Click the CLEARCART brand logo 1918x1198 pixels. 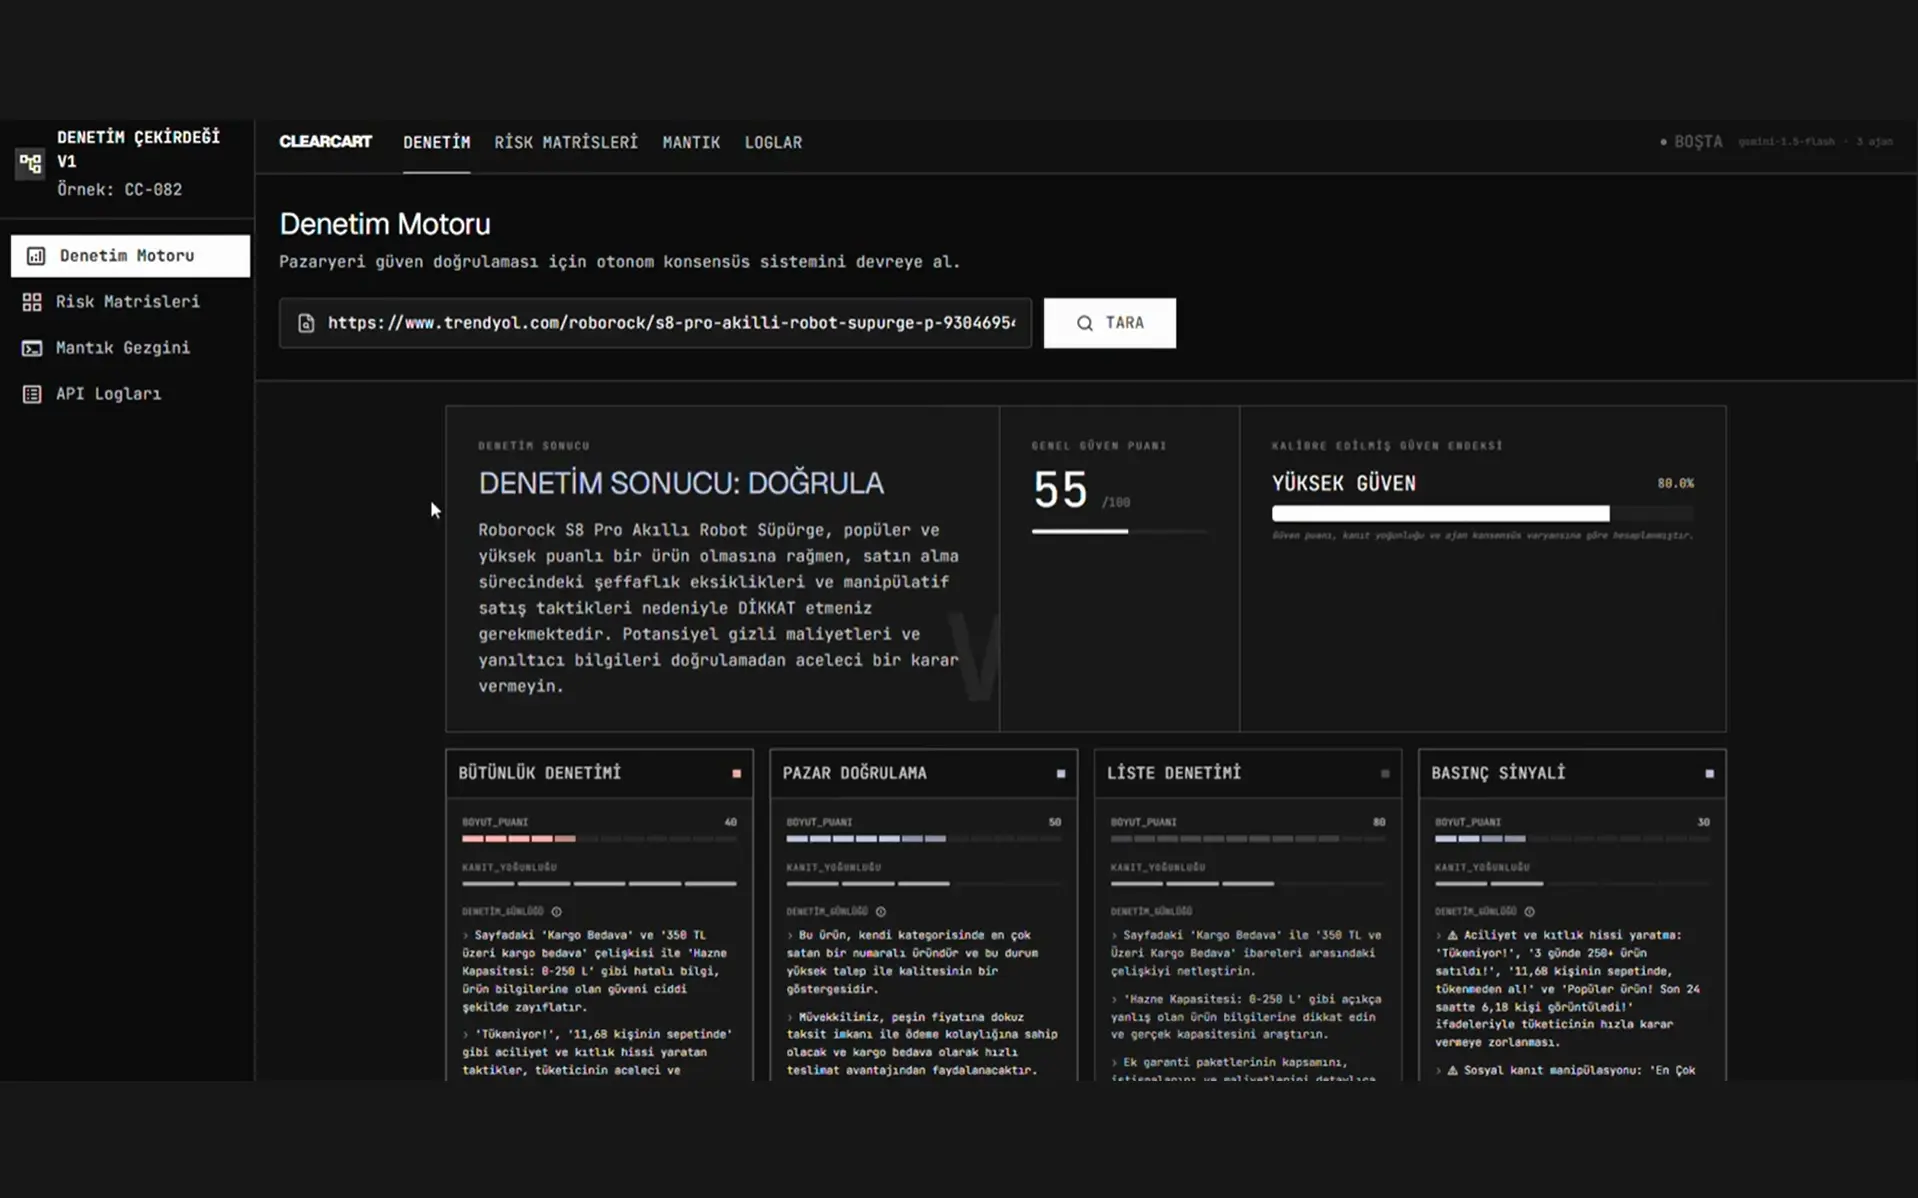point(325,142)
